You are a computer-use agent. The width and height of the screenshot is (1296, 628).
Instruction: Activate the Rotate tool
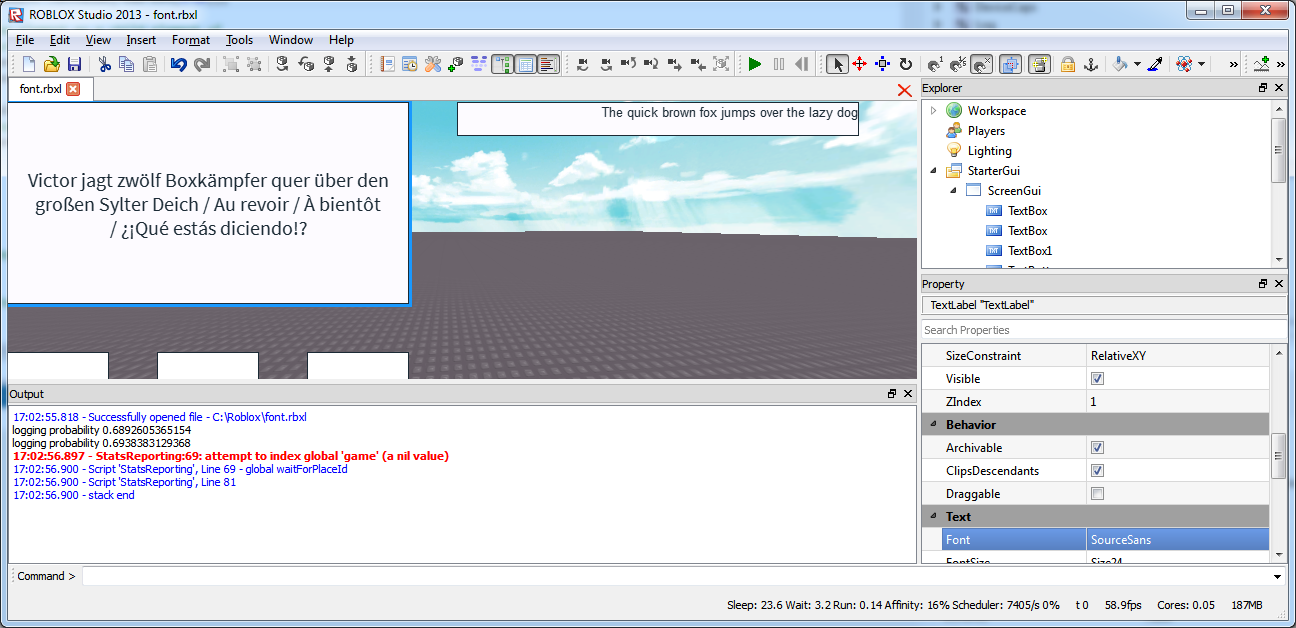[x=905, y=64]
